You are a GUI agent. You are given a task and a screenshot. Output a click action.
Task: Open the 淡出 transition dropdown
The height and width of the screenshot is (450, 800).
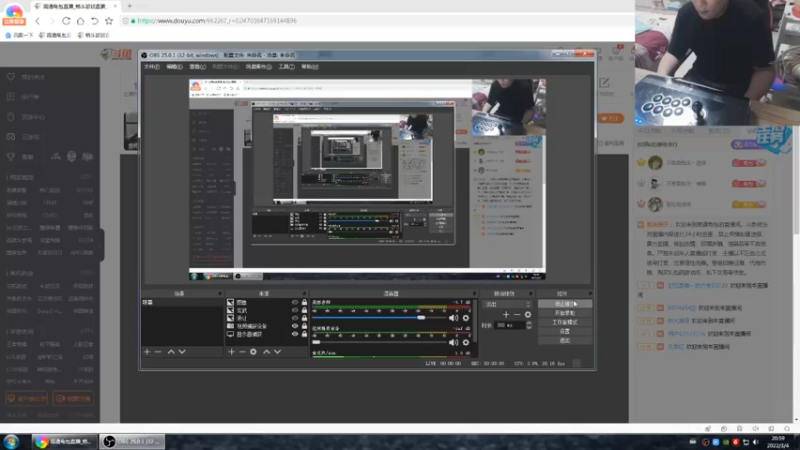[x=507, y=304]
